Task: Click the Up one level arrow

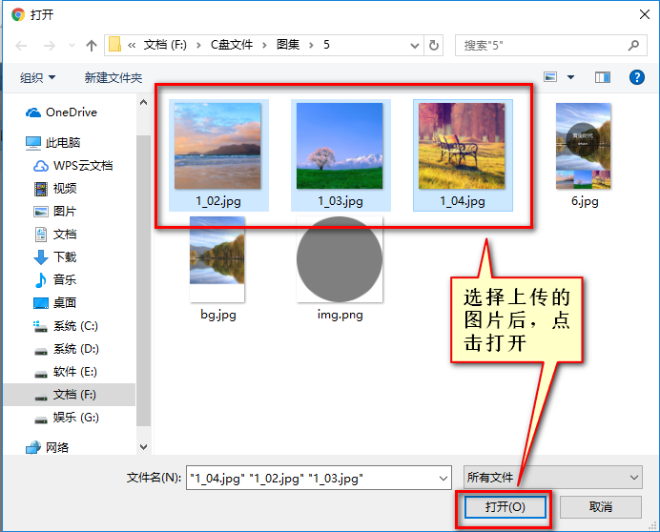Action: click(92, 45)
